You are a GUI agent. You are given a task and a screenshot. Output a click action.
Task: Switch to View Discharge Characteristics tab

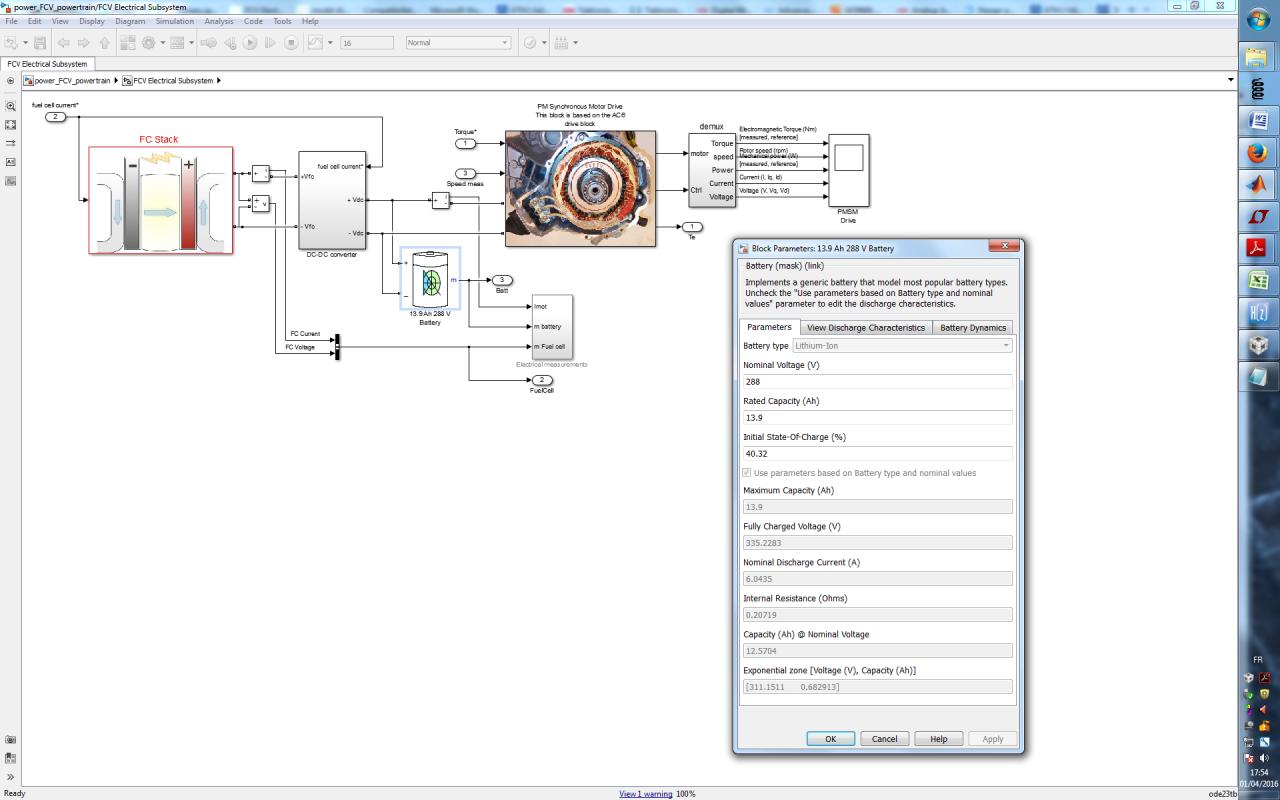(865, 328)
